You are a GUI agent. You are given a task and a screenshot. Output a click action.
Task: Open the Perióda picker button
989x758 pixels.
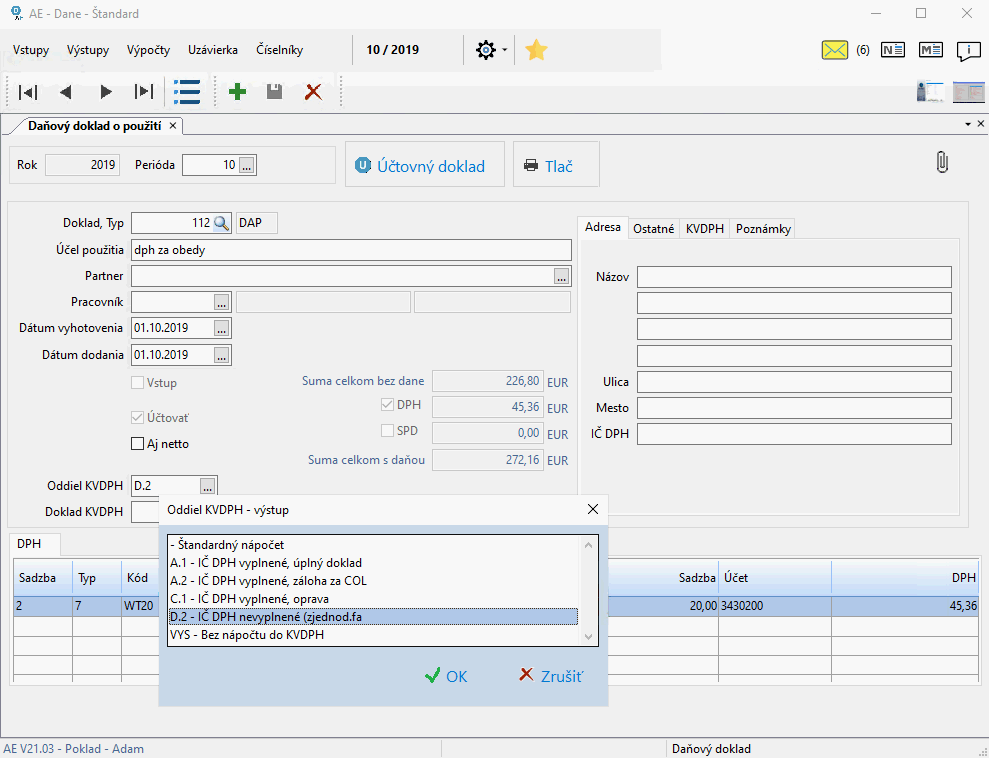pyautogui.click(x=247, y=165)
